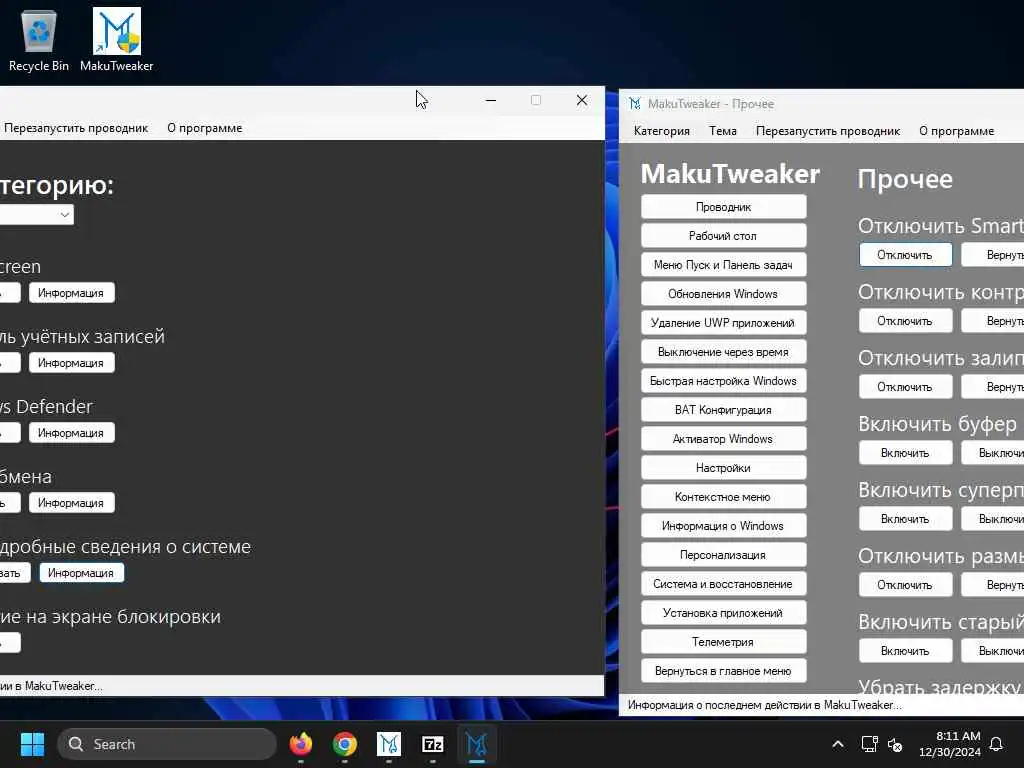Open the notifications bell icon
The height and width of the screenshot is (768, 1024).
[996, 744]
